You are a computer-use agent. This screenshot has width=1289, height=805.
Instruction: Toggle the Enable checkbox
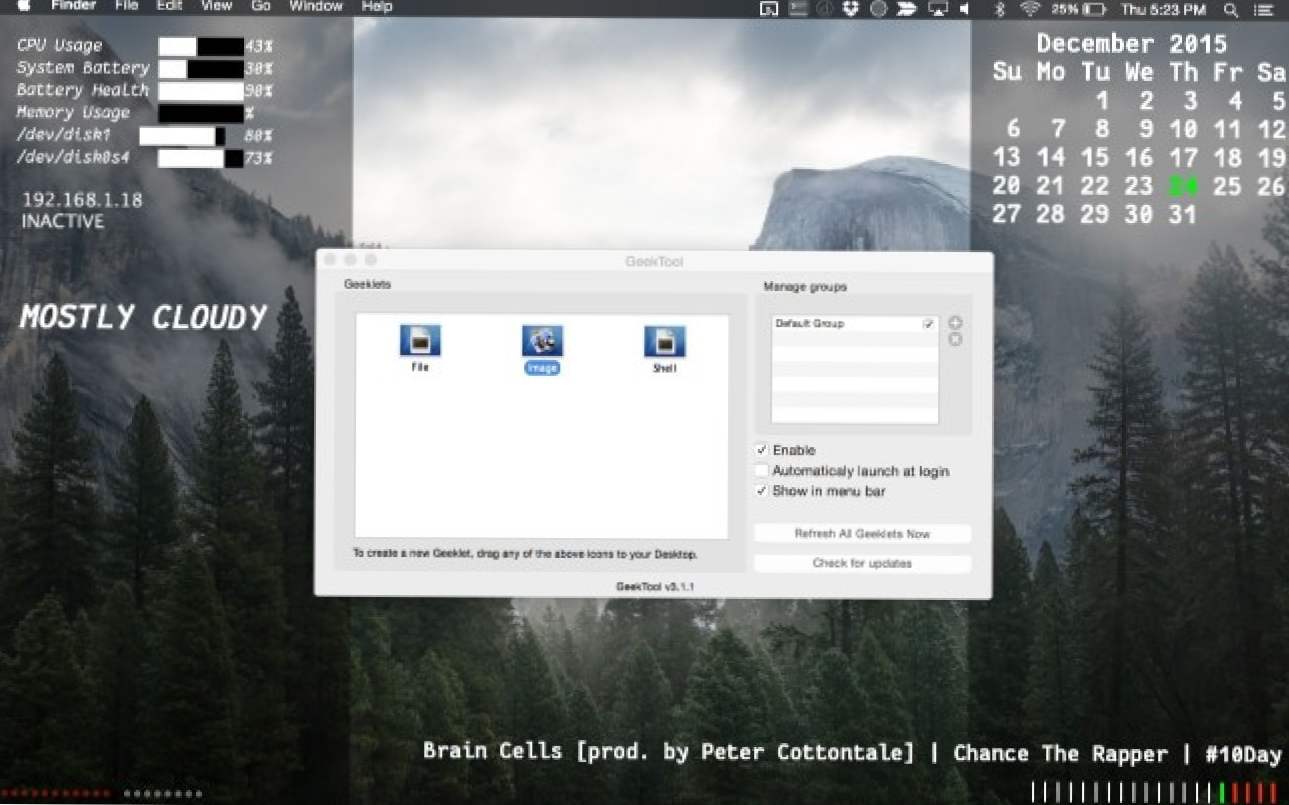coord(761,450)
